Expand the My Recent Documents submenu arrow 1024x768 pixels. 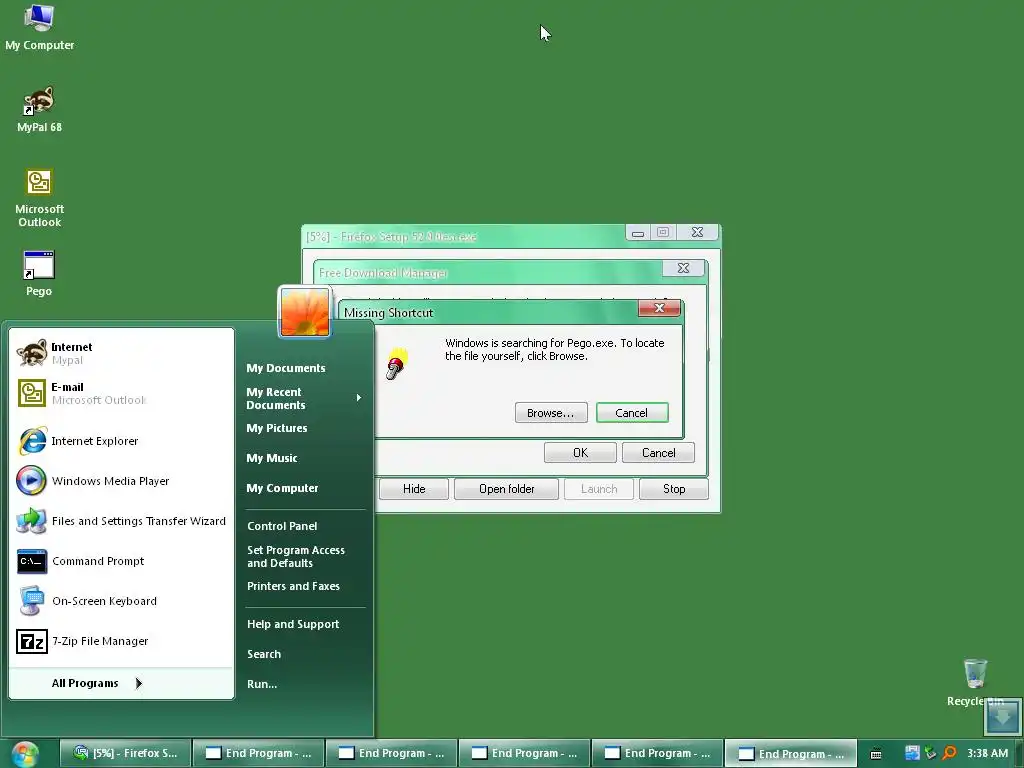click(359, 398)
